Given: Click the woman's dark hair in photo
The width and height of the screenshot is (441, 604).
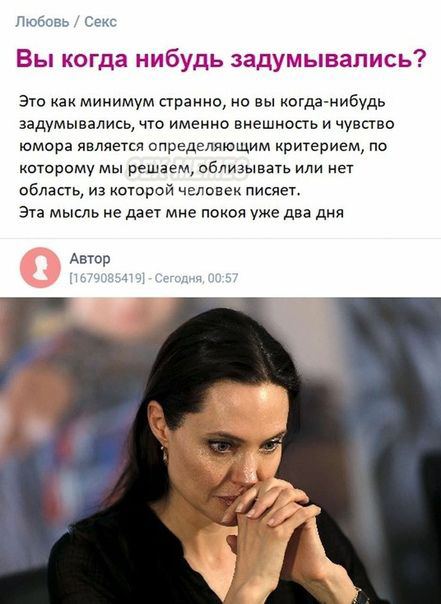Looking at the screenshot, I should tap(216, 354).
